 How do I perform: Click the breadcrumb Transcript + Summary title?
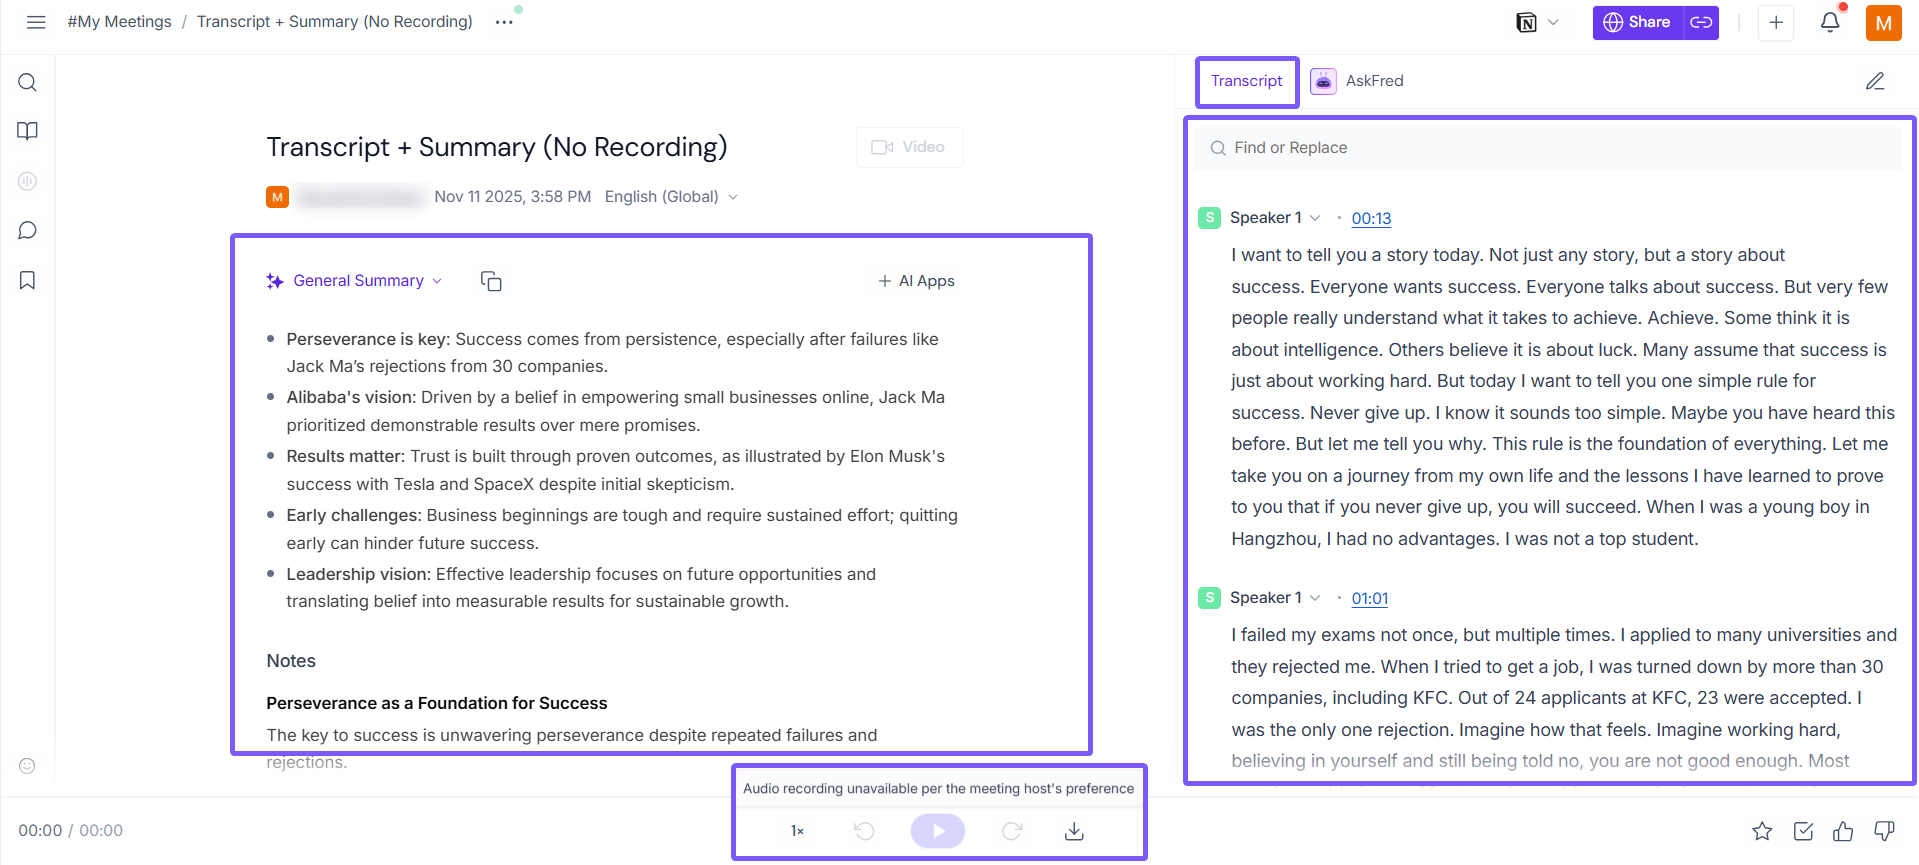[334, 22]
